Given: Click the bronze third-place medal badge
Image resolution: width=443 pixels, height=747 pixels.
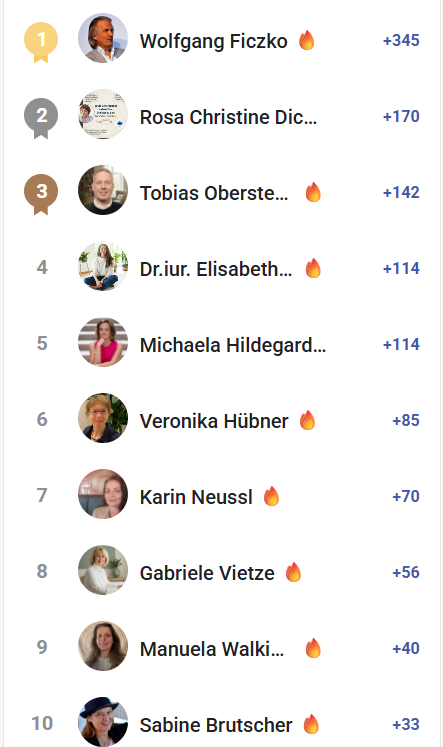Looking at the screenshot, I should (x=41, y=194).
